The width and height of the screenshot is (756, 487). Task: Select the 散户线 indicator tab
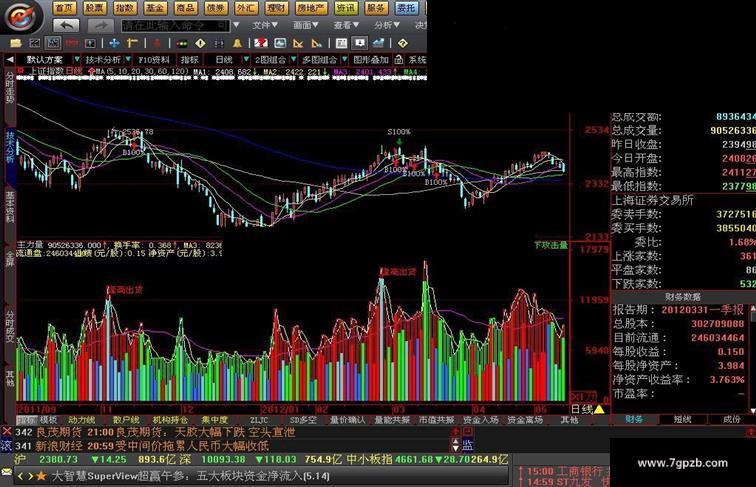point(126,420)
